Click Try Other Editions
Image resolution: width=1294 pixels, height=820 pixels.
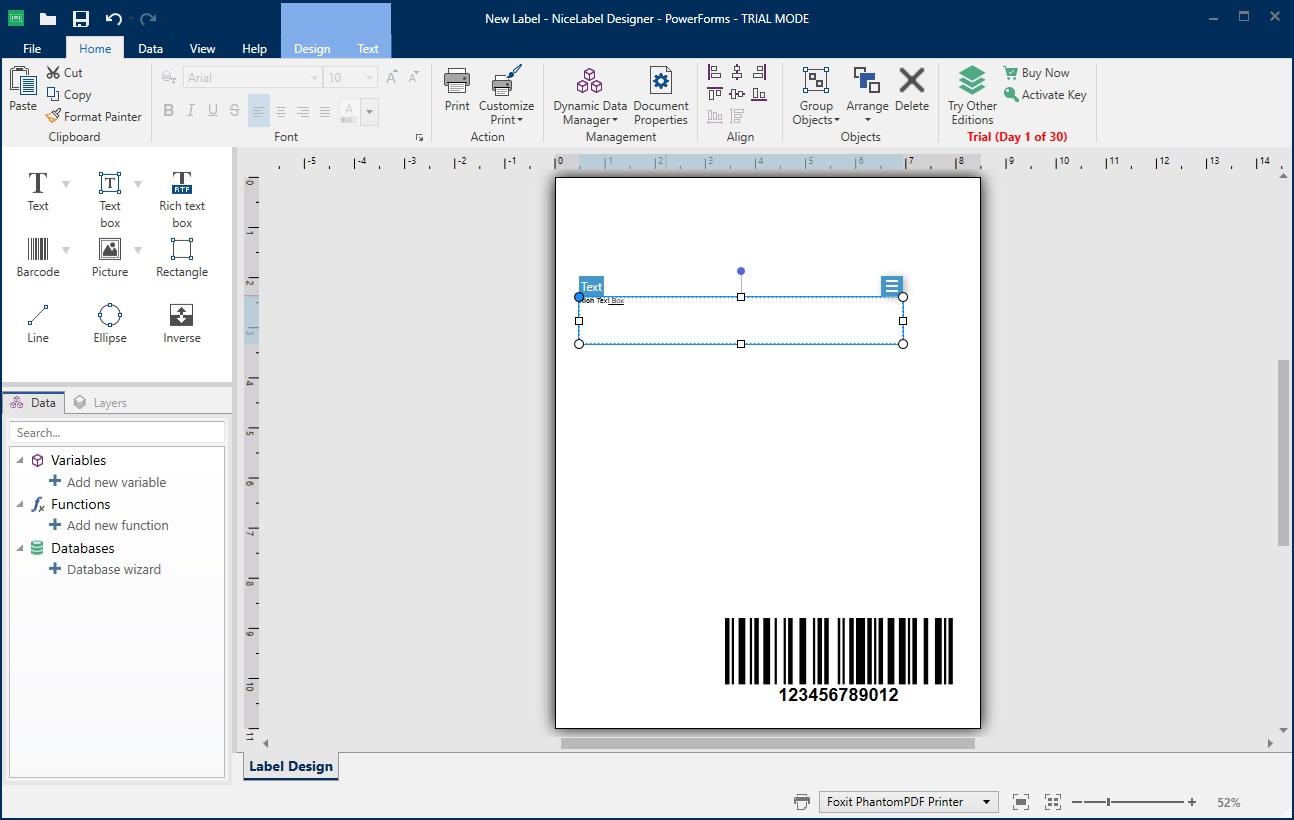click(973, 96)
